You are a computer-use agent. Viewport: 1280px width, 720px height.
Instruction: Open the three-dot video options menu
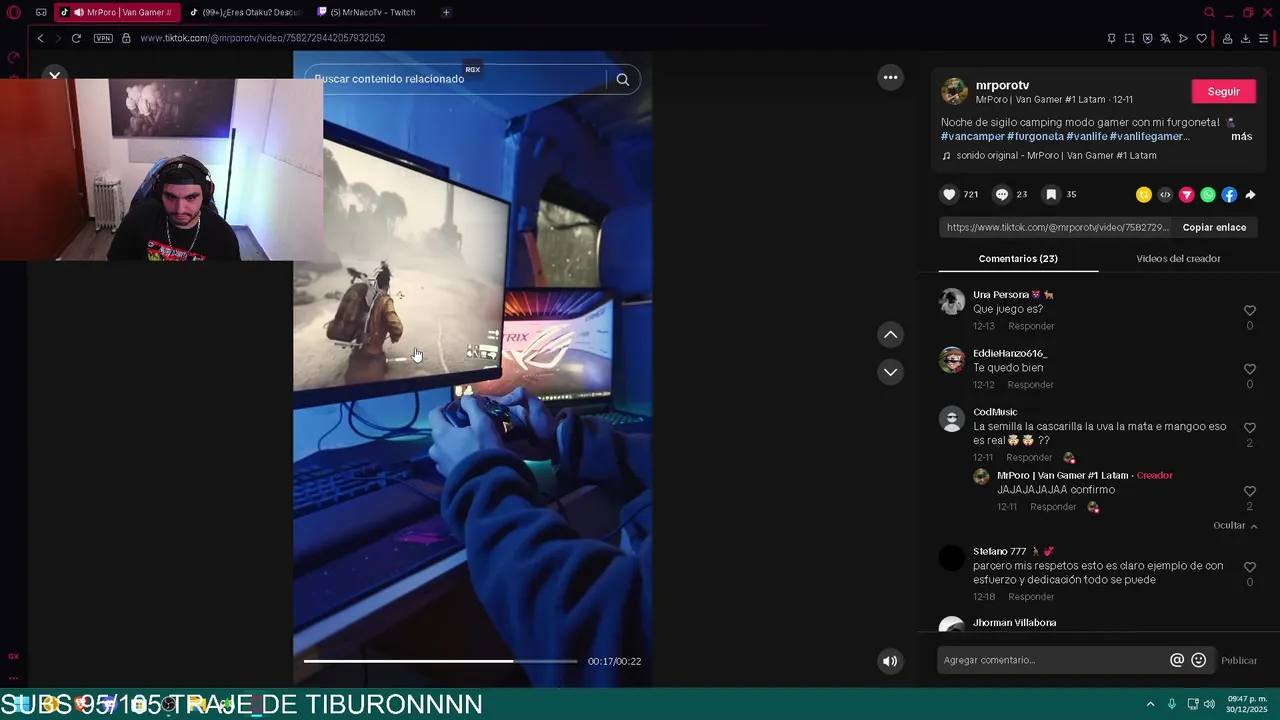click(890, 77)
